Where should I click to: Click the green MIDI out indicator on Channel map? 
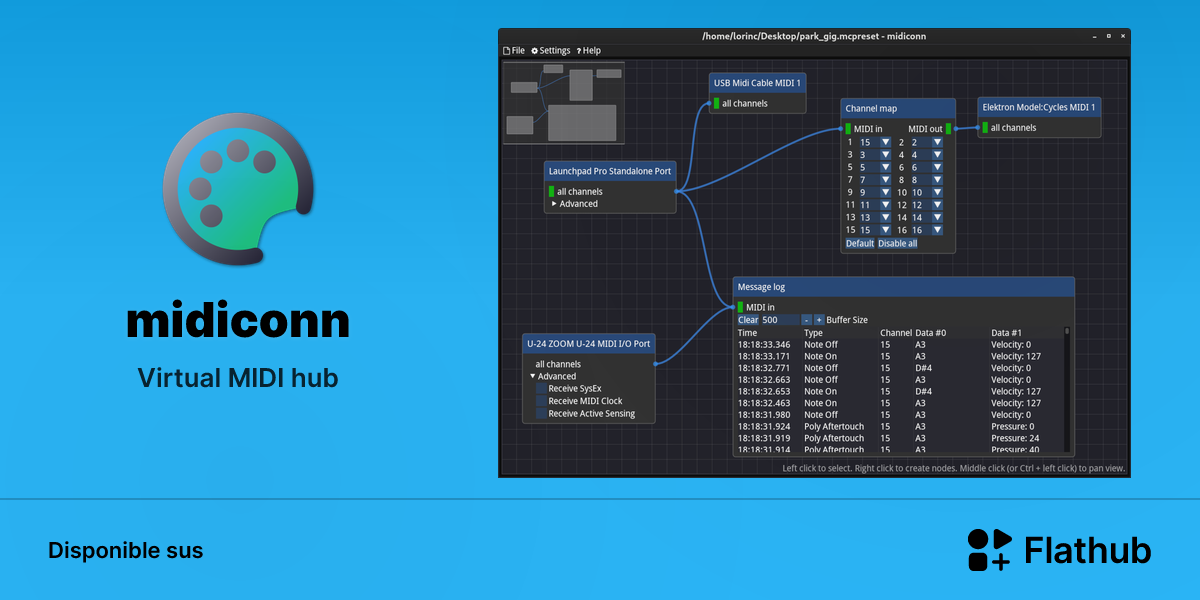tap(948, 128)
